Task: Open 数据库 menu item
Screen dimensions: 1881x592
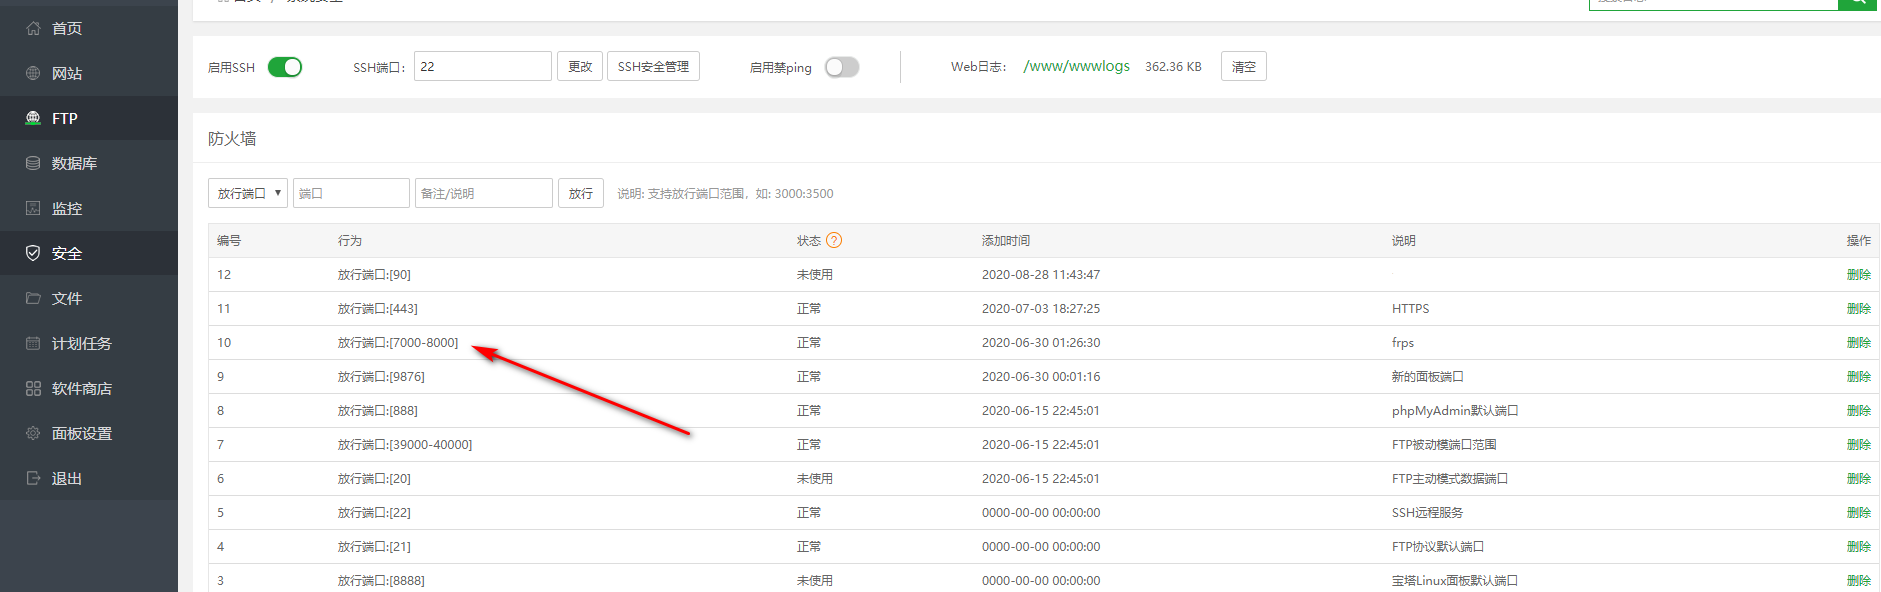Action: pos(74,163)
